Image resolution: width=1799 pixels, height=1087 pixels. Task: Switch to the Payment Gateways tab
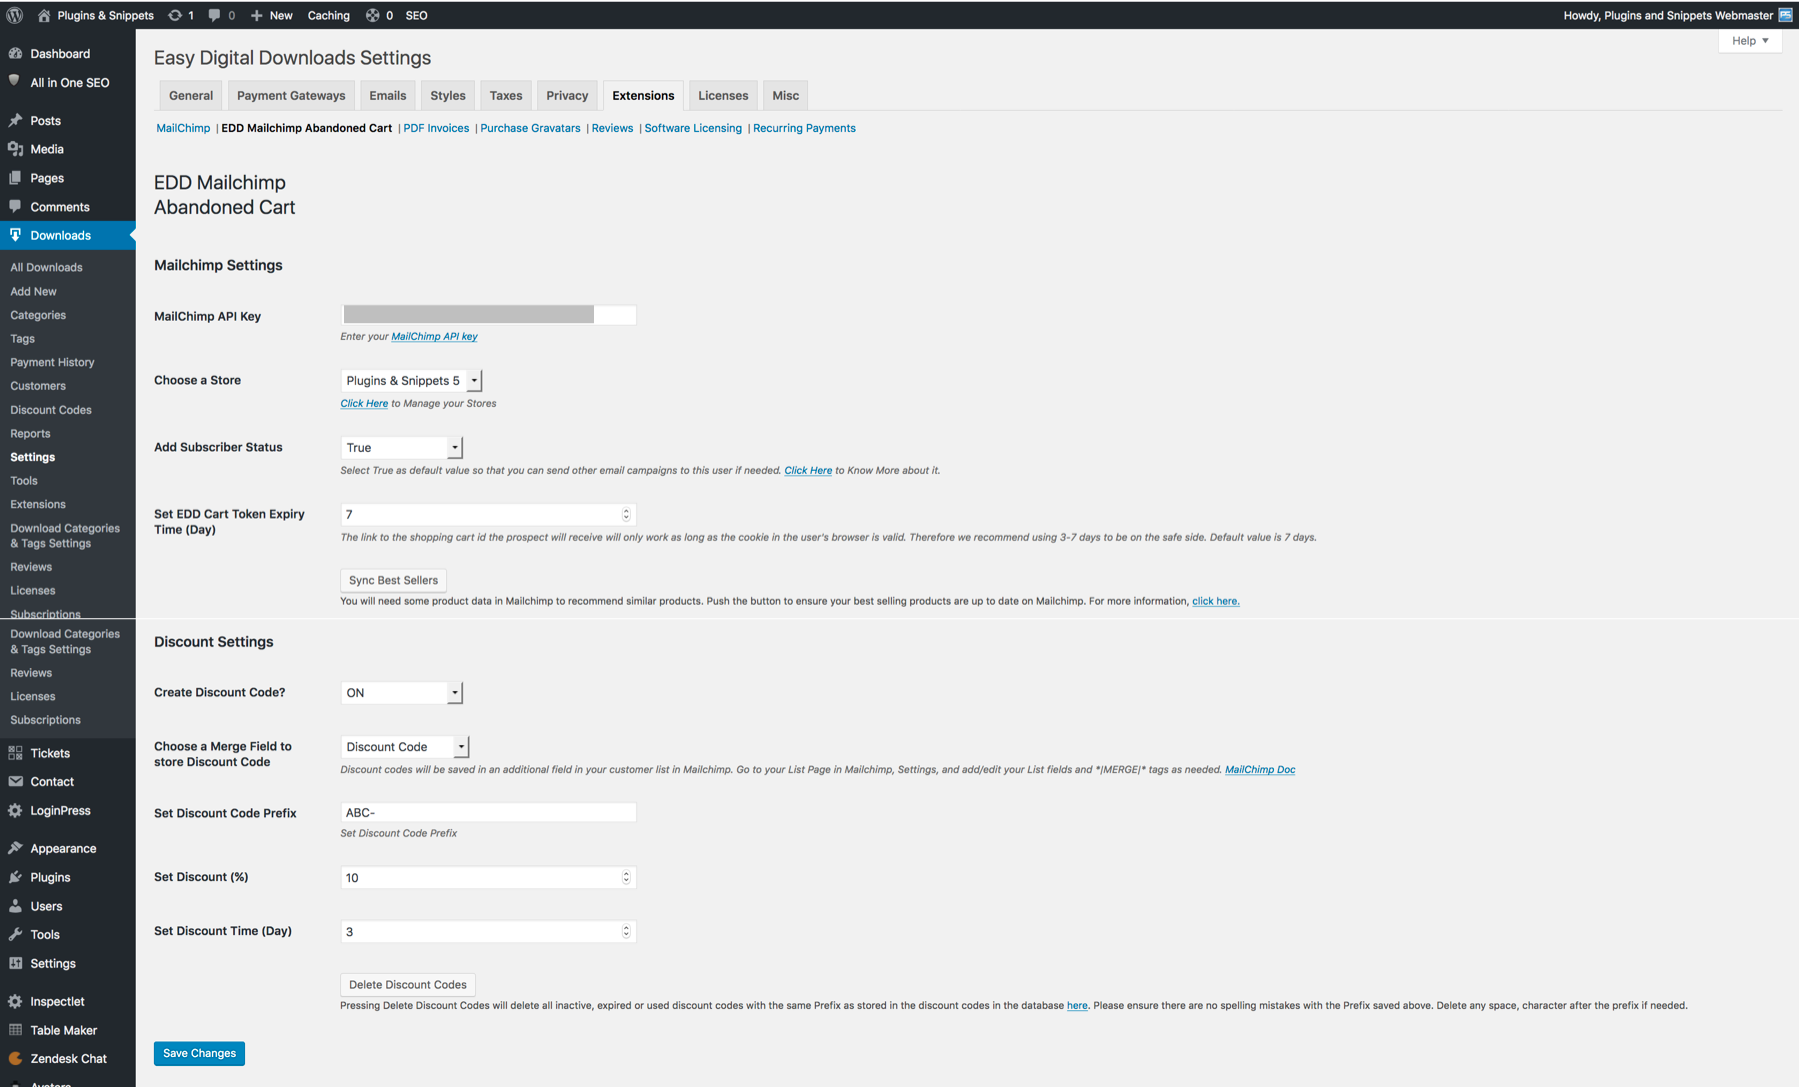pyautogui.click(x=291, y=95)
